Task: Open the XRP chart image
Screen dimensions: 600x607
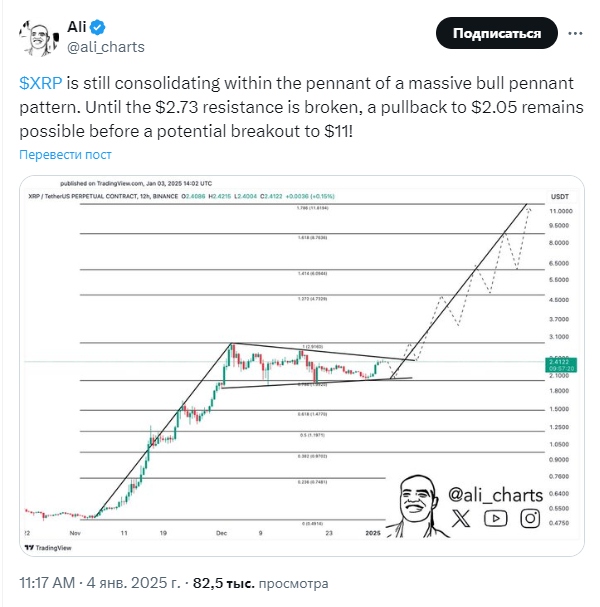Action: click(x=302, y=366)
